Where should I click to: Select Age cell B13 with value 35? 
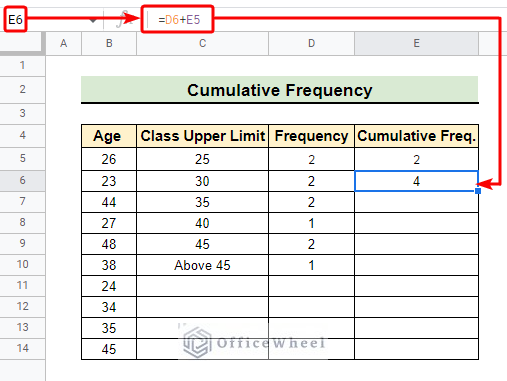point(109,328)
